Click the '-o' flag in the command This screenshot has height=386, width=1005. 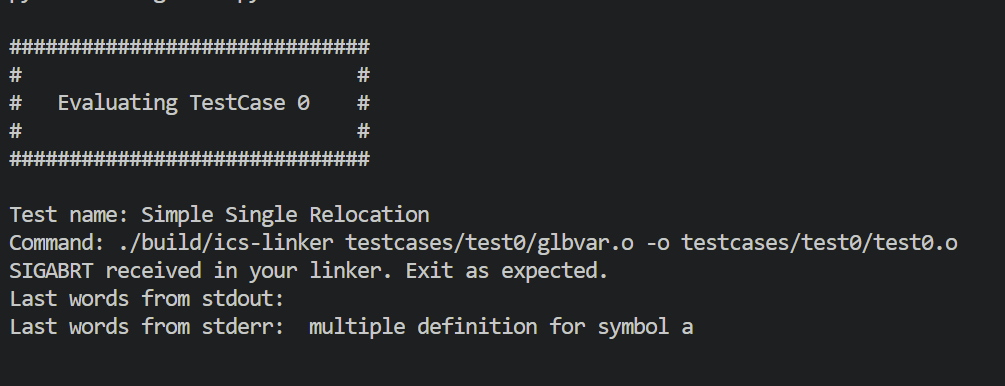point(658,244)
